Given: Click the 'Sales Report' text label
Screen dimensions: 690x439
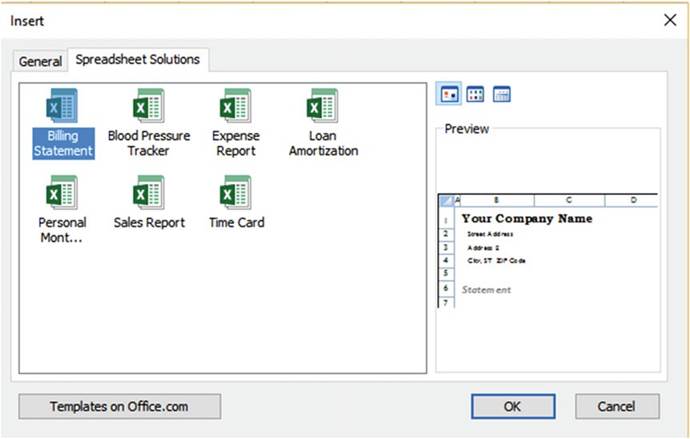Looking at the screenshot, I should pyautogui.click(x=148, y=223).
